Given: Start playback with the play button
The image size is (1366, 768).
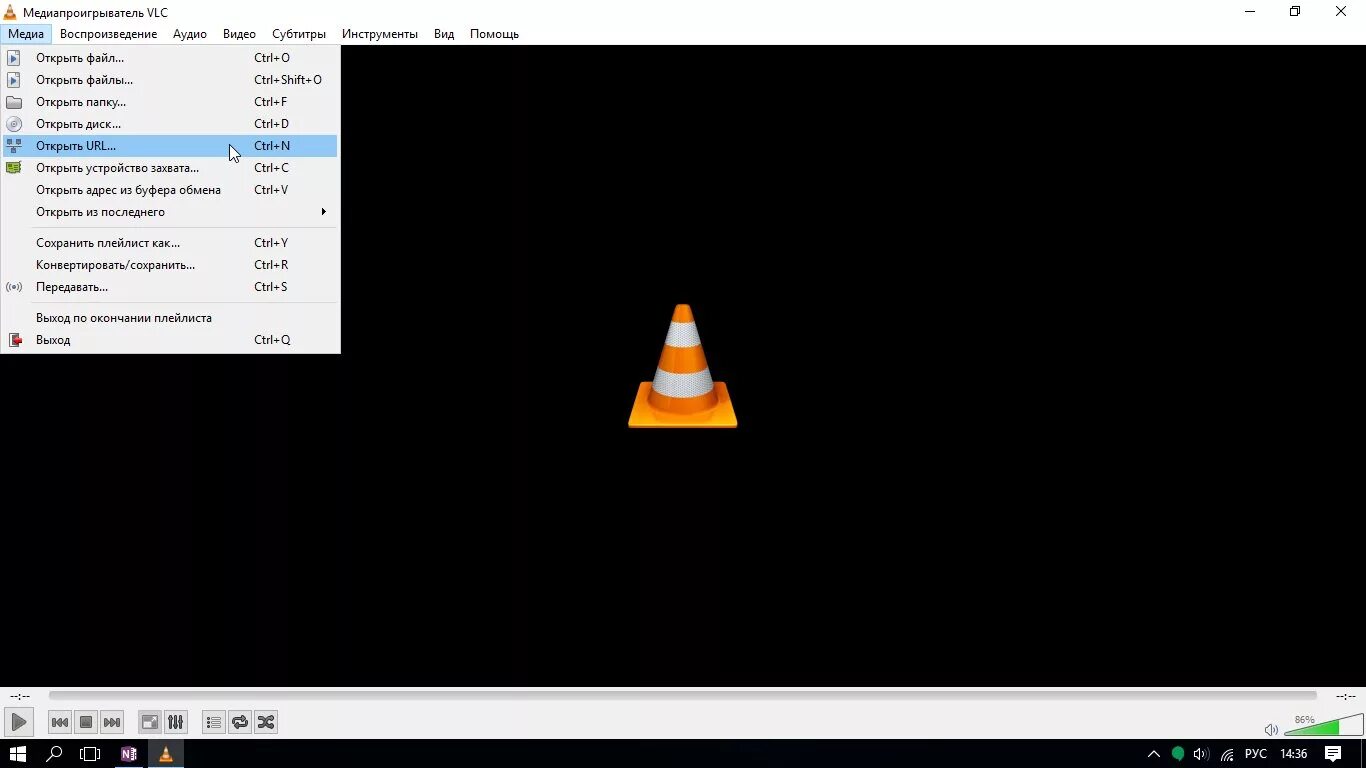Looking at the screenshot, I should point(19,722).
